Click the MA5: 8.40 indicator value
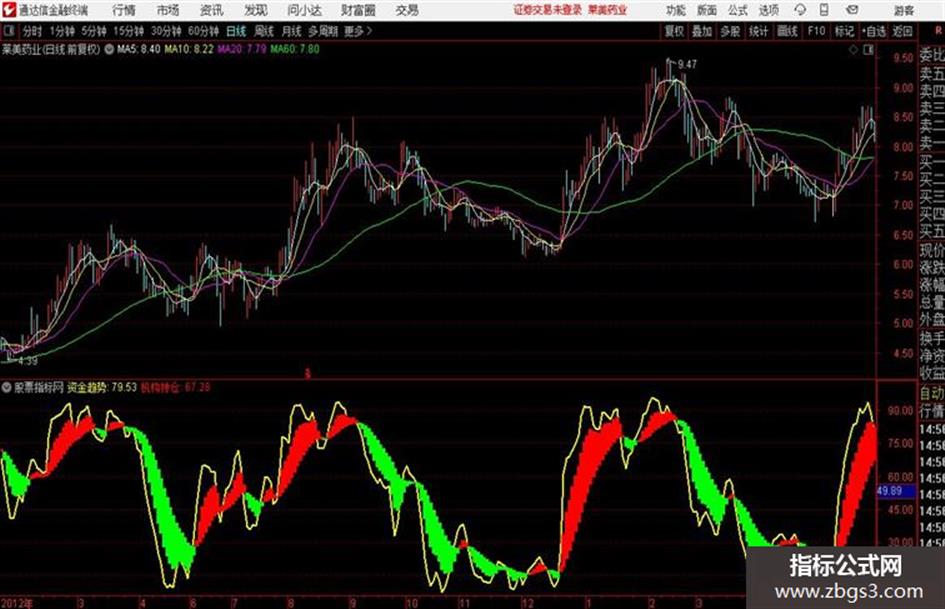 [139, 49]
